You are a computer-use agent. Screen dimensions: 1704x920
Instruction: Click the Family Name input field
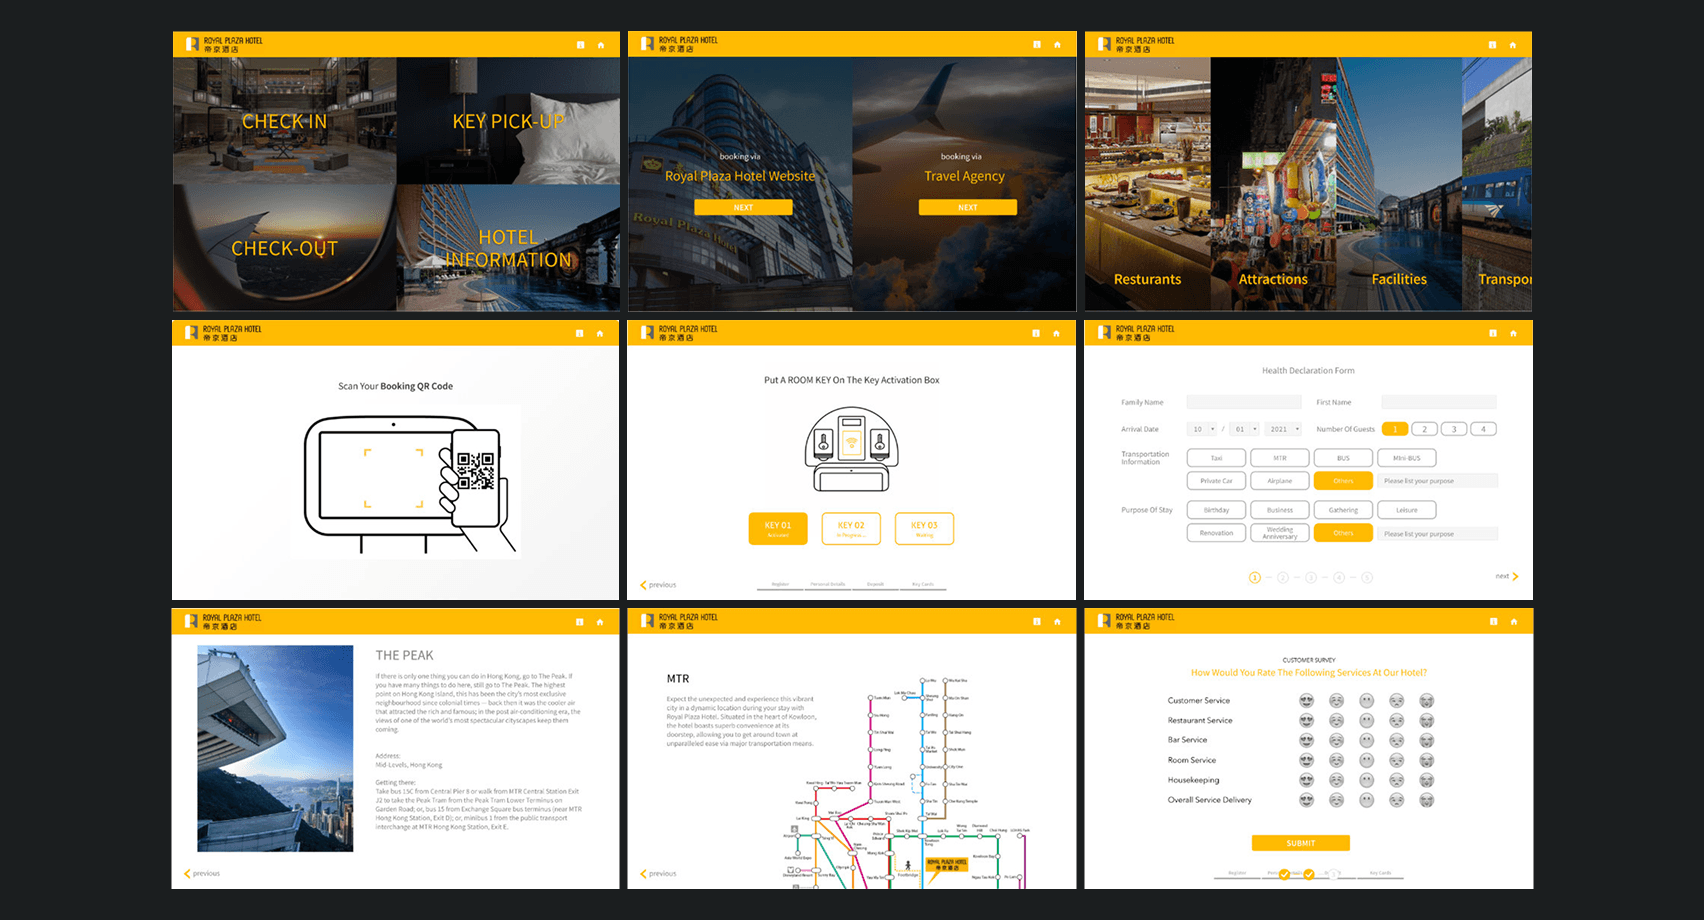tap(1244, 402)
